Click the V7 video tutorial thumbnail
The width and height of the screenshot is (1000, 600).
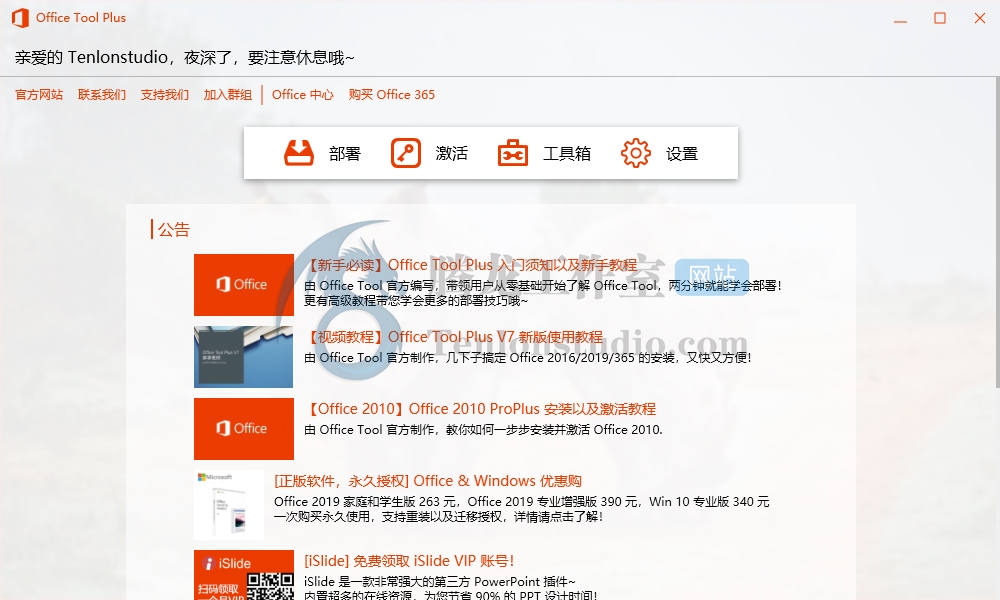(244, 357)
